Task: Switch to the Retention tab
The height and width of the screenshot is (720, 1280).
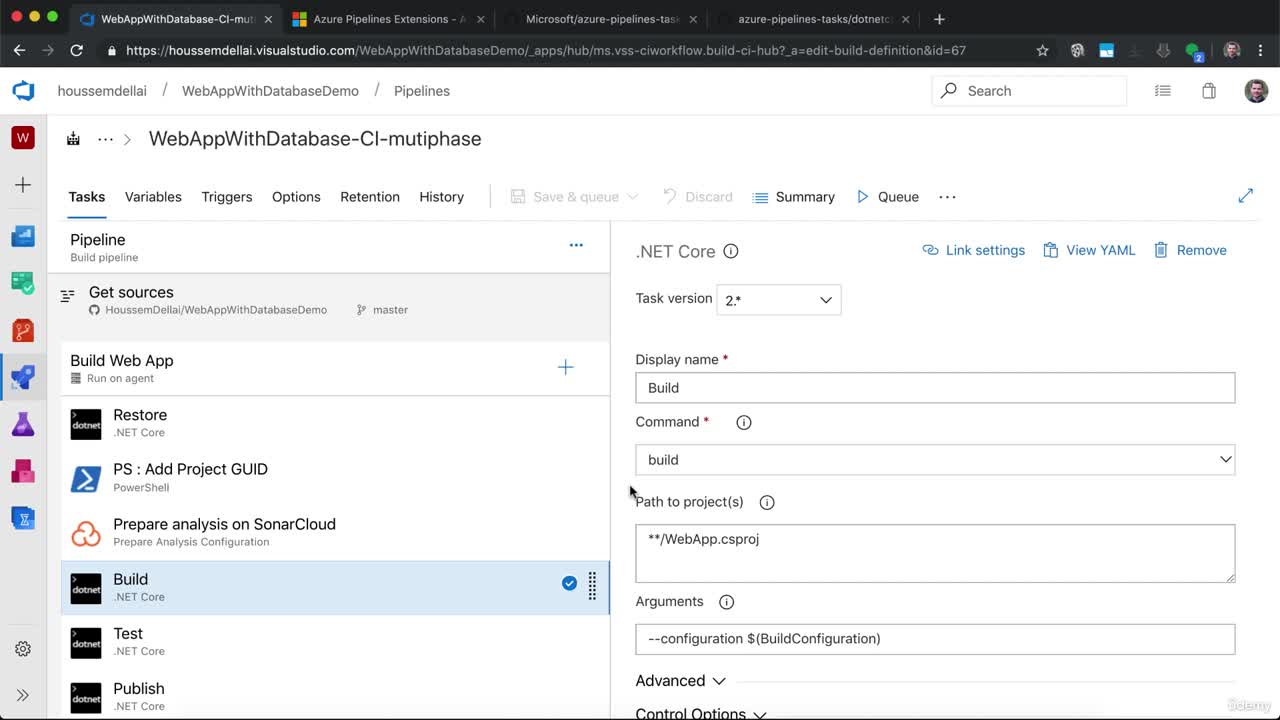Action: [370, 197]
